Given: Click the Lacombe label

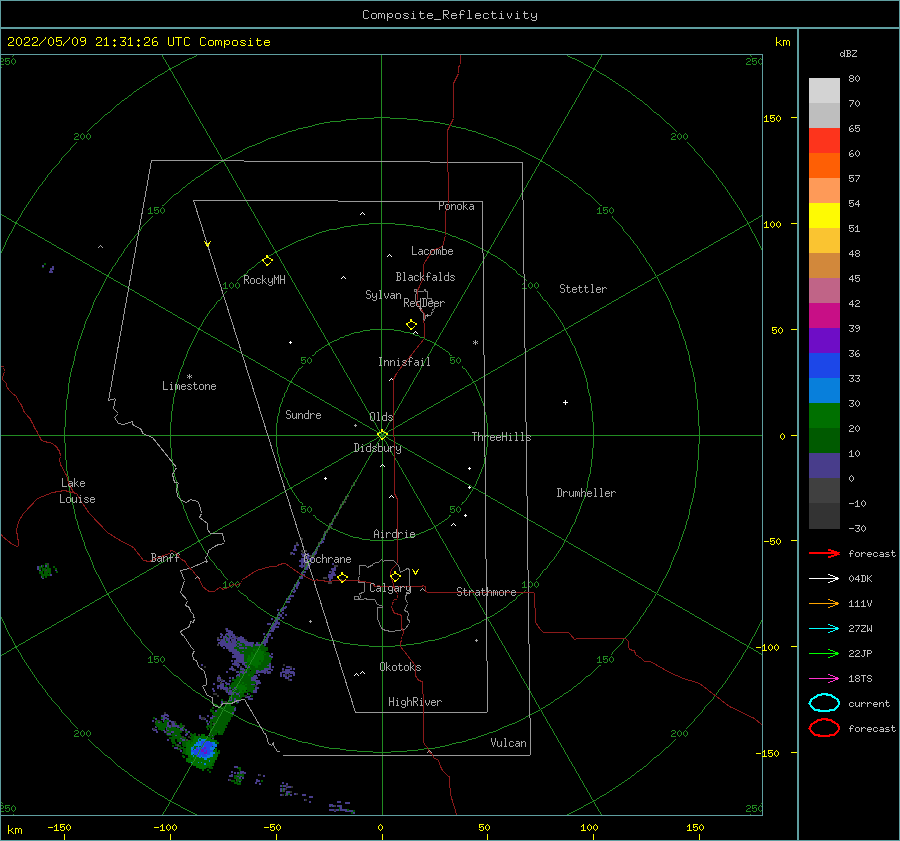Looking at the screenshot, I should click(432, 251).
